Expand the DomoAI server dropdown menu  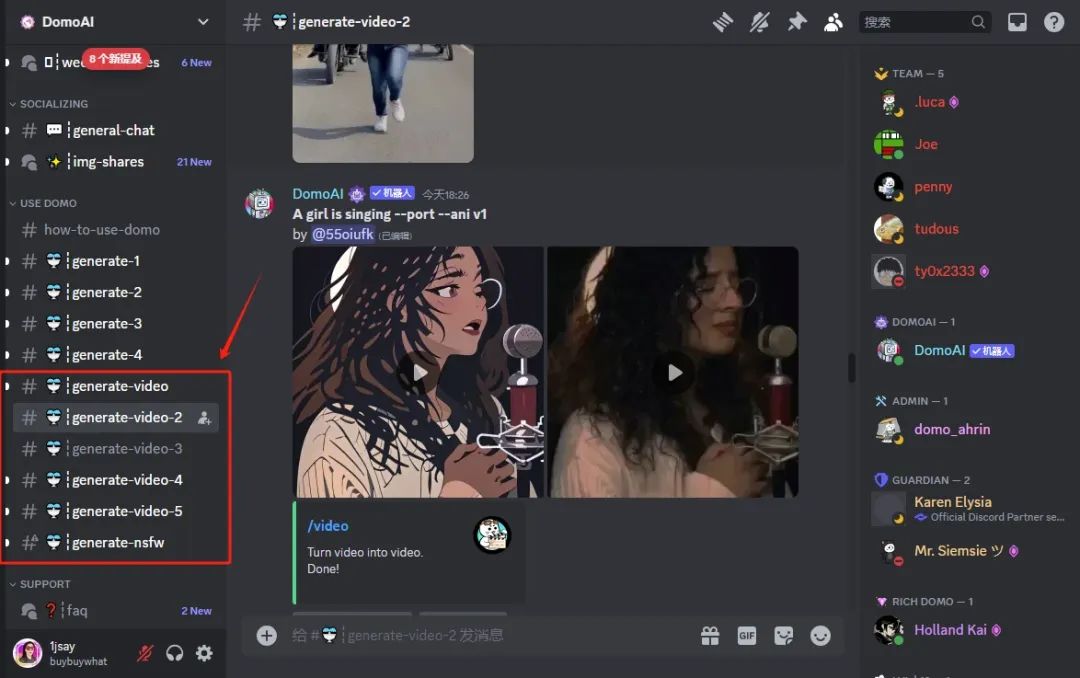tap(203, 22)
